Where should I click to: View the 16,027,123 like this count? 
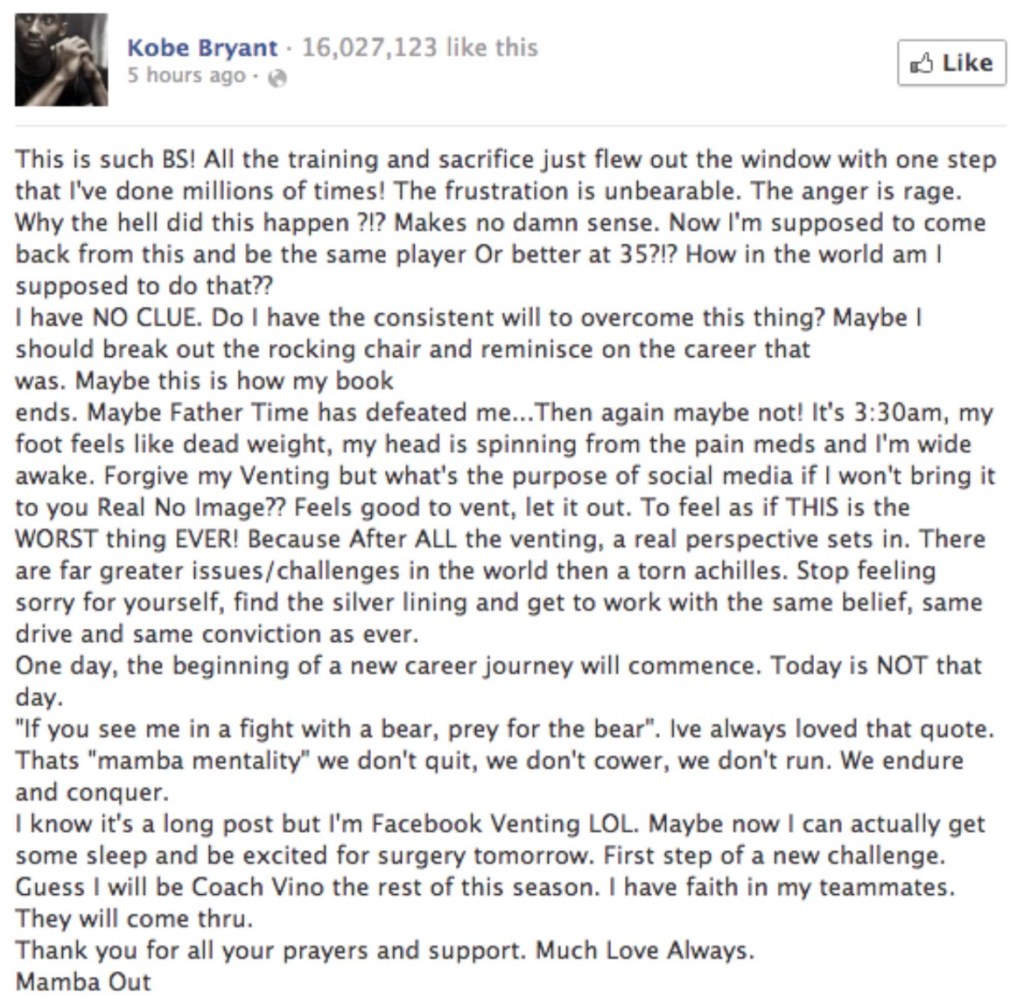click(x=419, y=47)
